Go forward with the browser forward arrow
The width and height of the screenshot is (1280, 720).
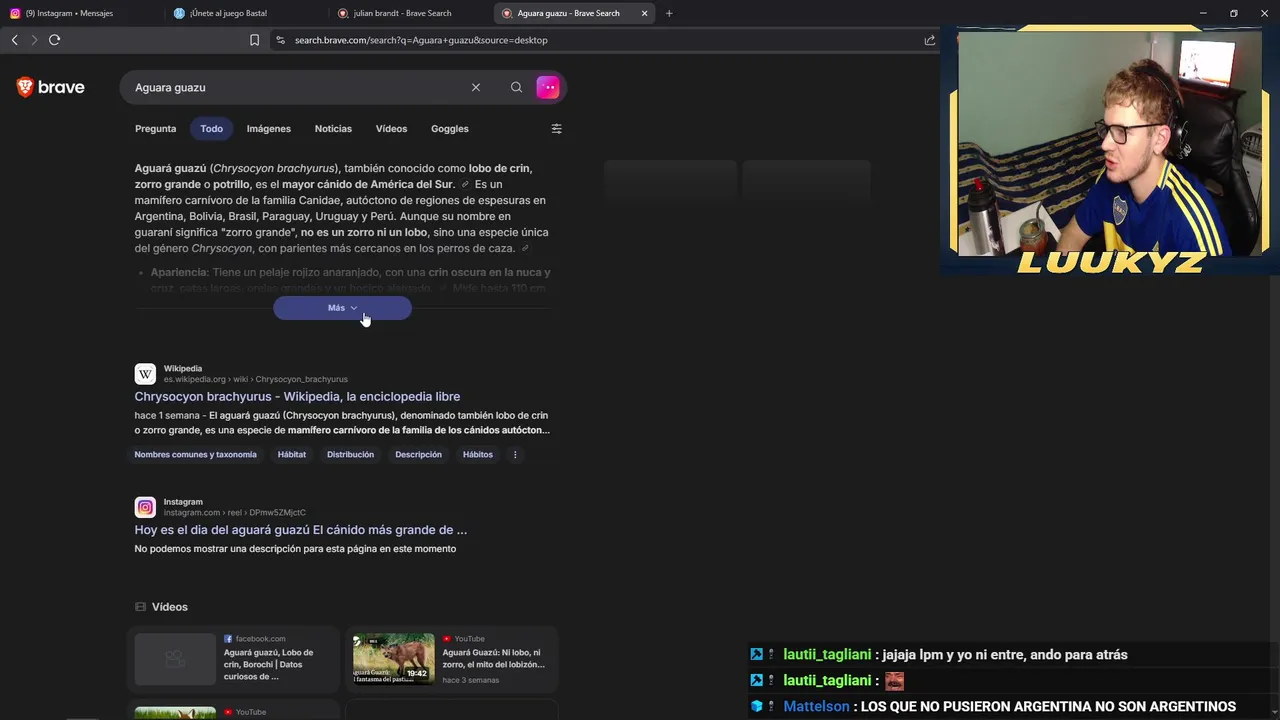point(34,40)
